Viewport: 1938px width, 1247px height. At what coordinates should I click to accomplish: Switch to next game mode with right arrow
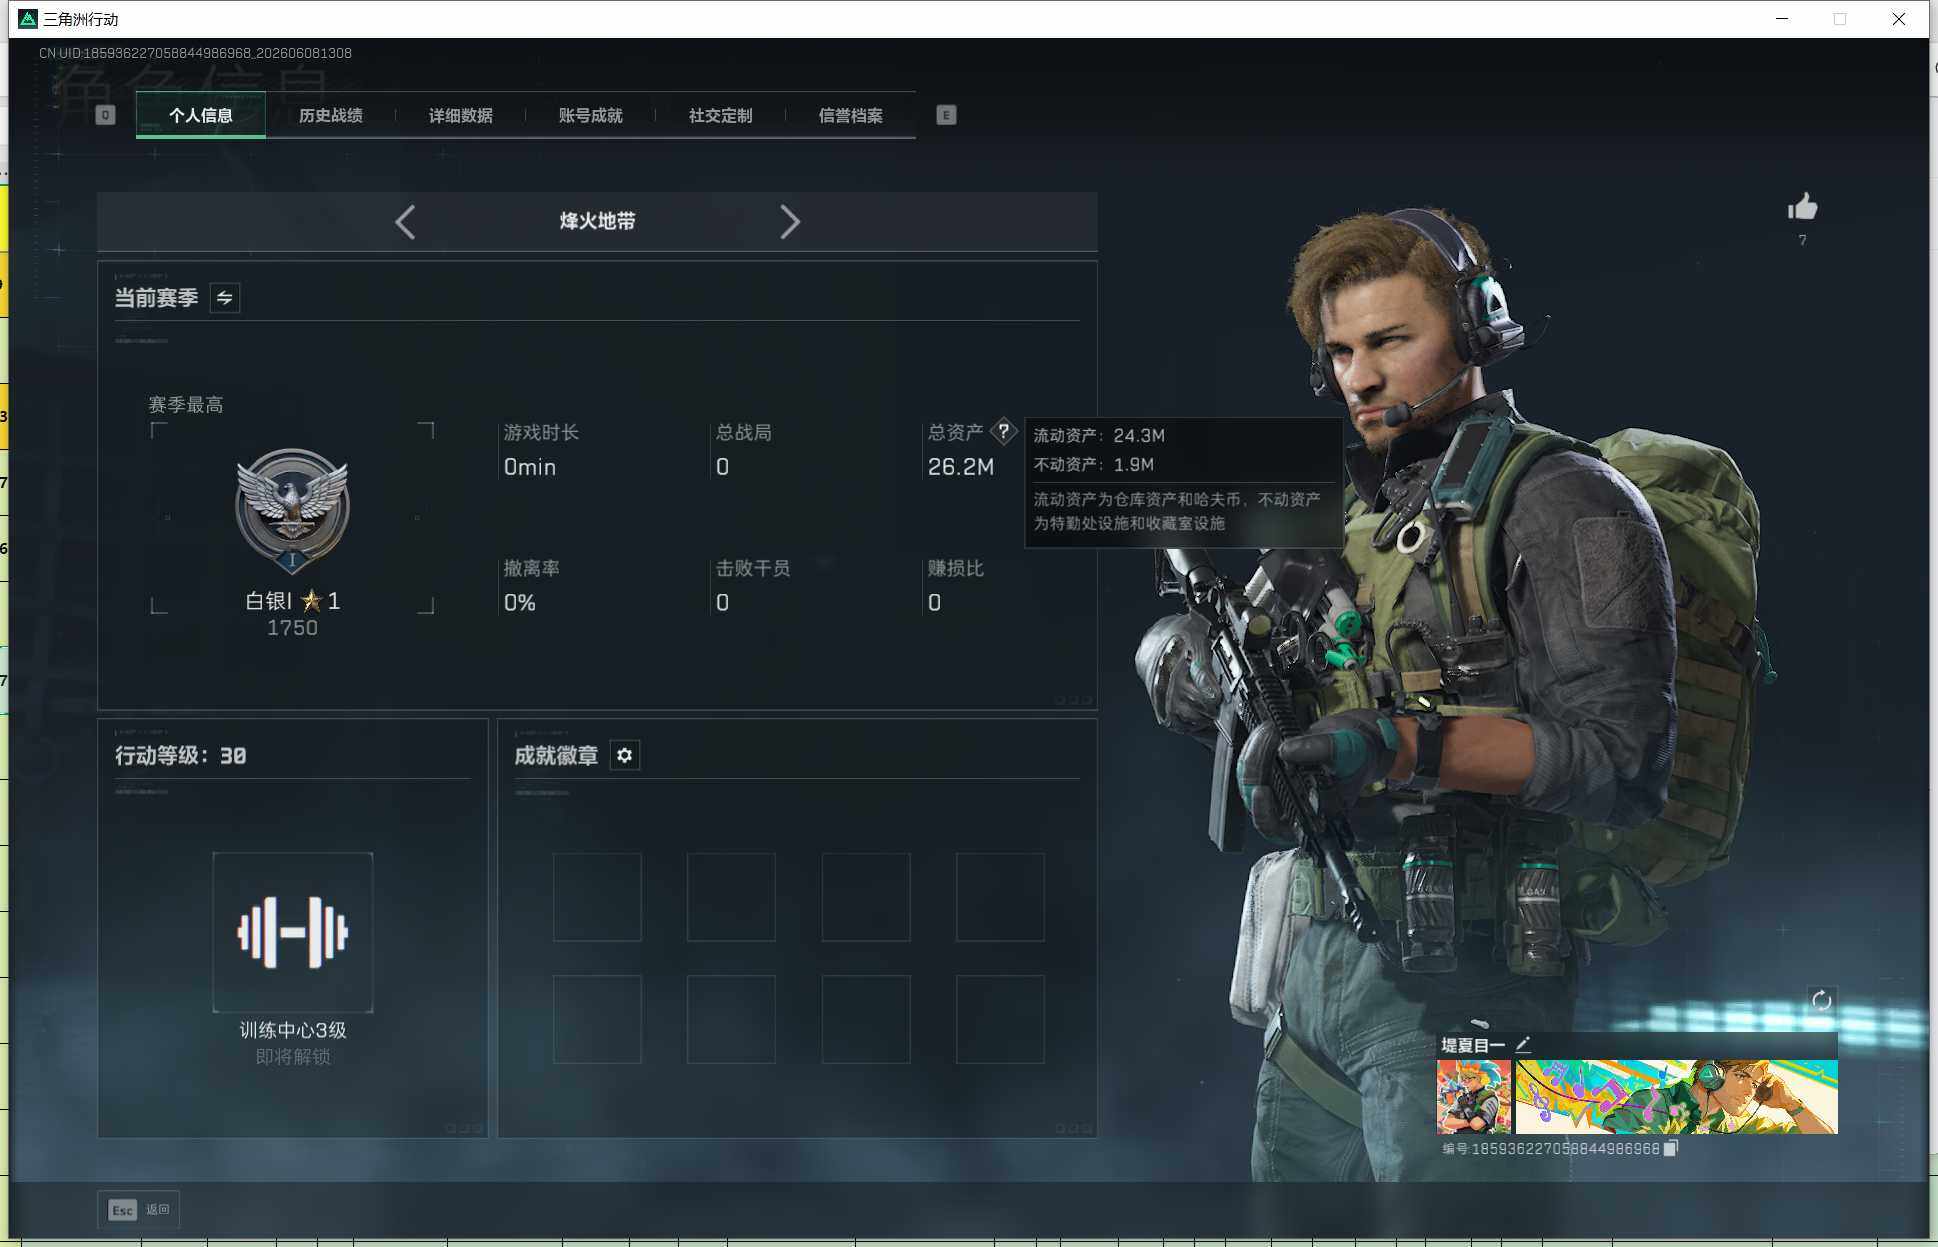790,222
